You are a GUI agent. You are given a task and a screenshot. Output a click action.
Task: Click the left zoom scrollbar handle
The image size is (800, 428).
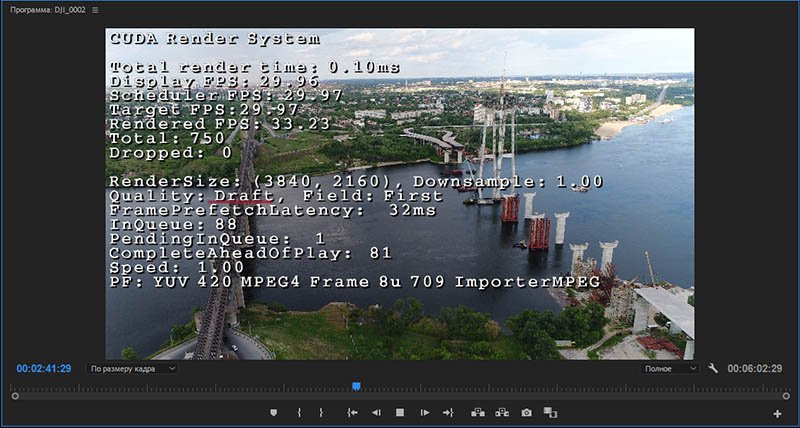(x=15, y=396)
